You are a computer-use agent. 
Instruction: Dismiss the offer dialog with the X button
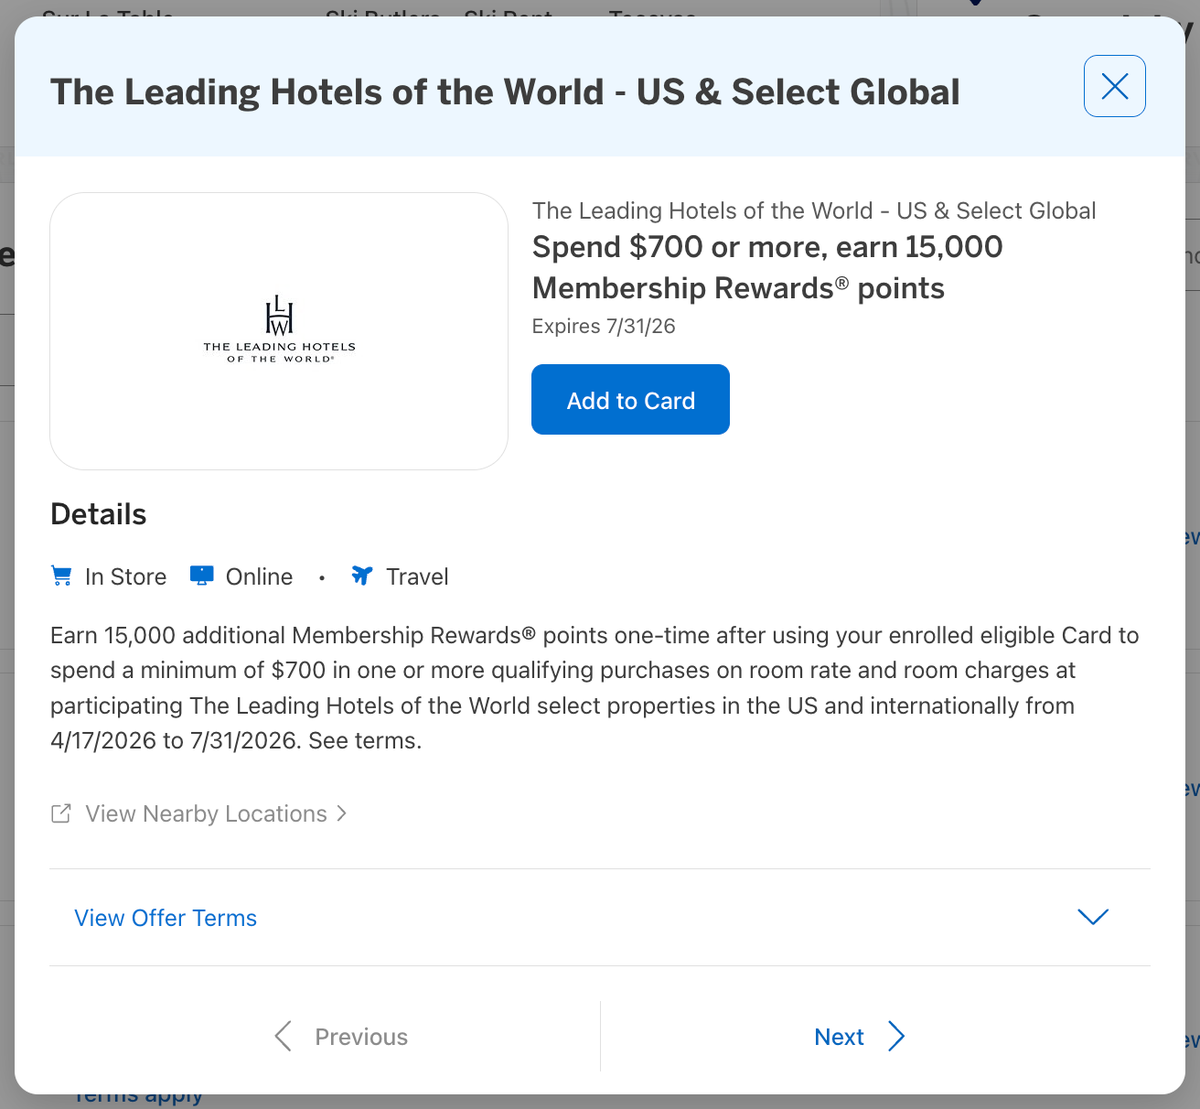coord(1114,86)
